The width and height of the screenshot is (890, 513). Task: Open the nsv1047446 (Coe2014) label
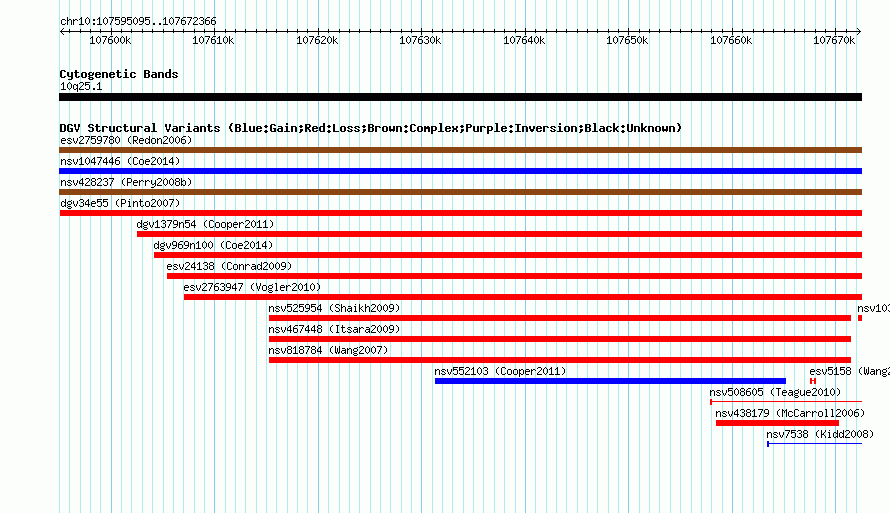point(120,161)
